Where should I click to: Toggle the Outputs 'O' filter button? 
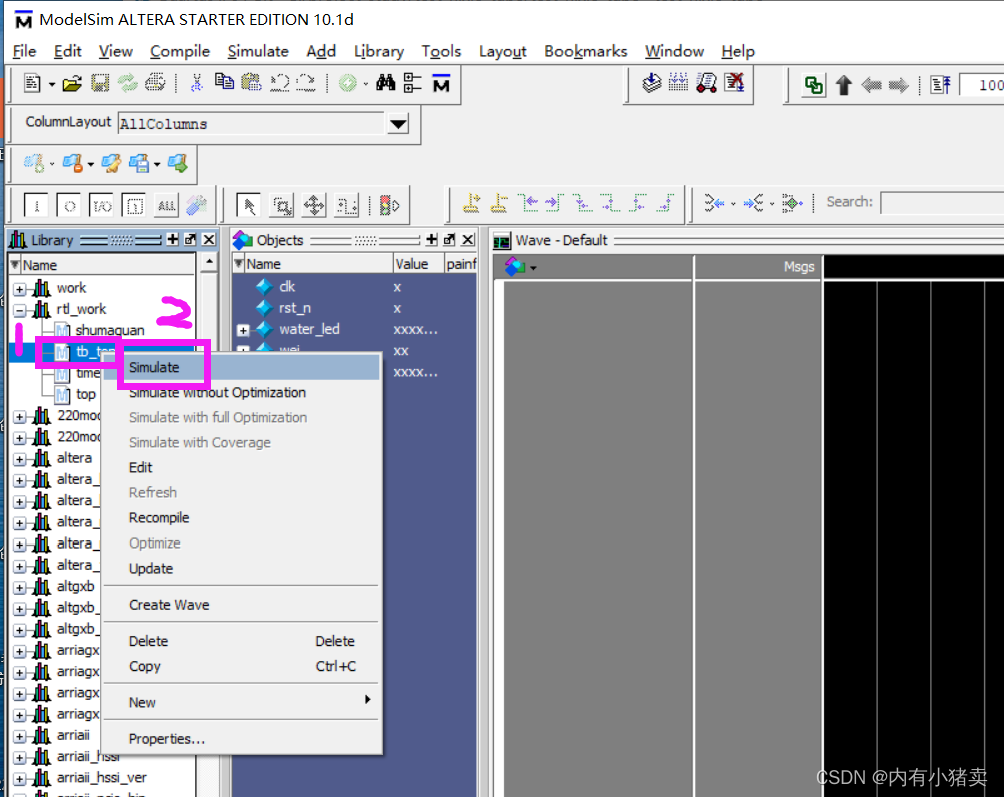(x=69, y=206)
